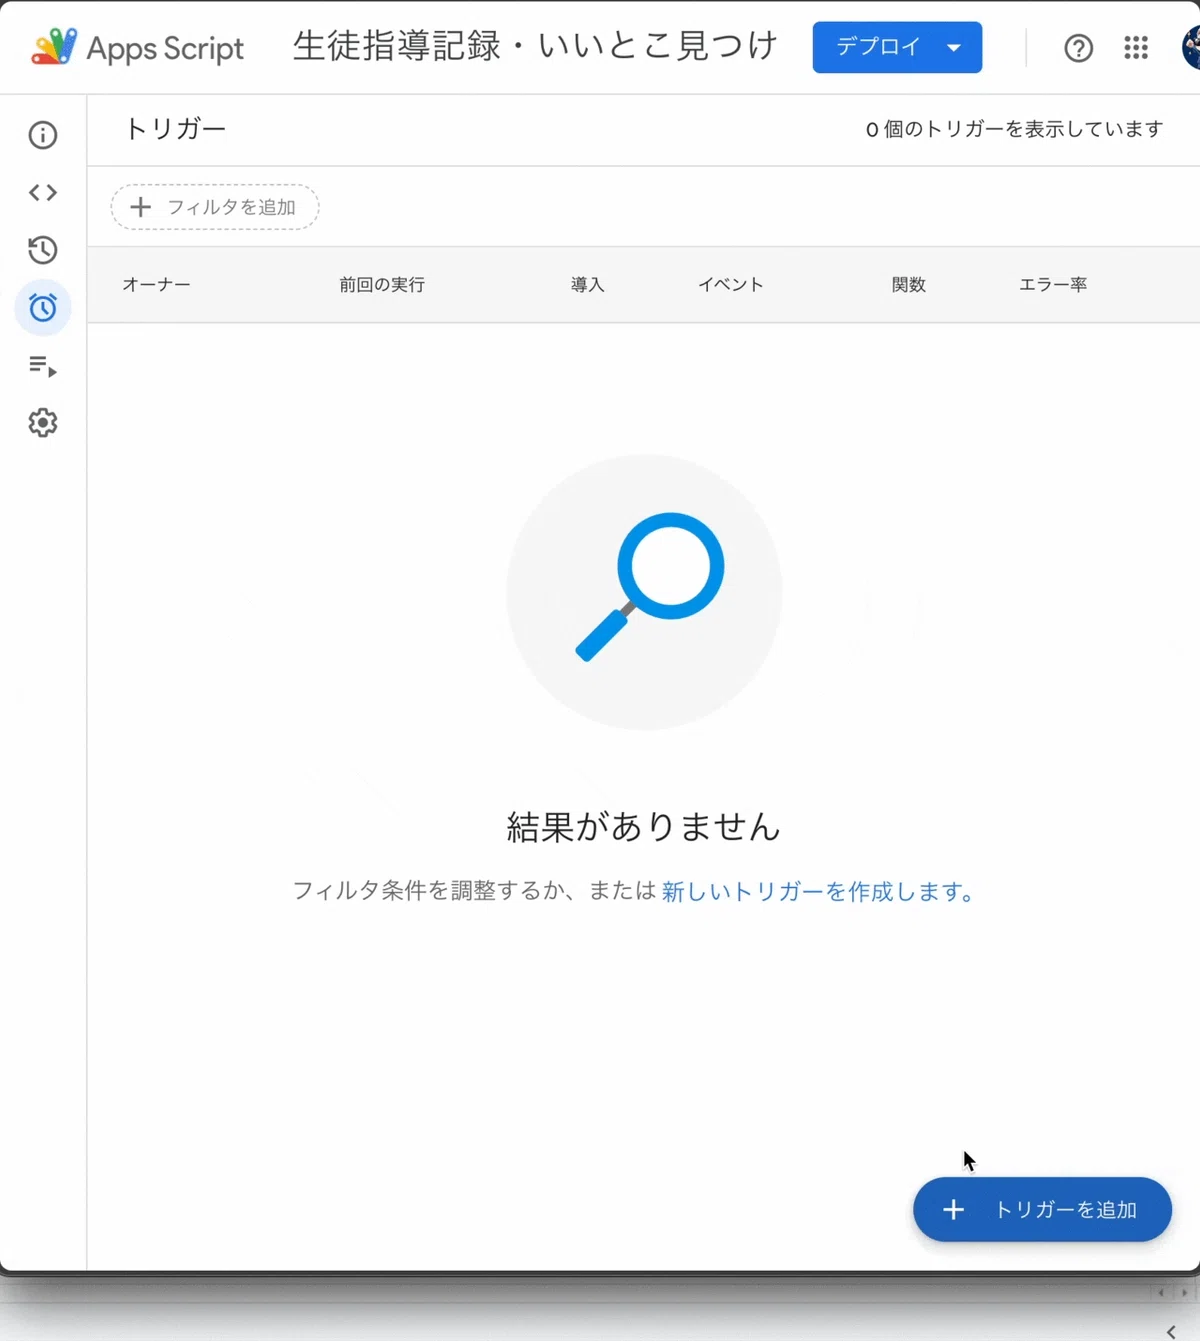Click the project title 生徒指導記録・いいとこ見つけ

point(535,46)
